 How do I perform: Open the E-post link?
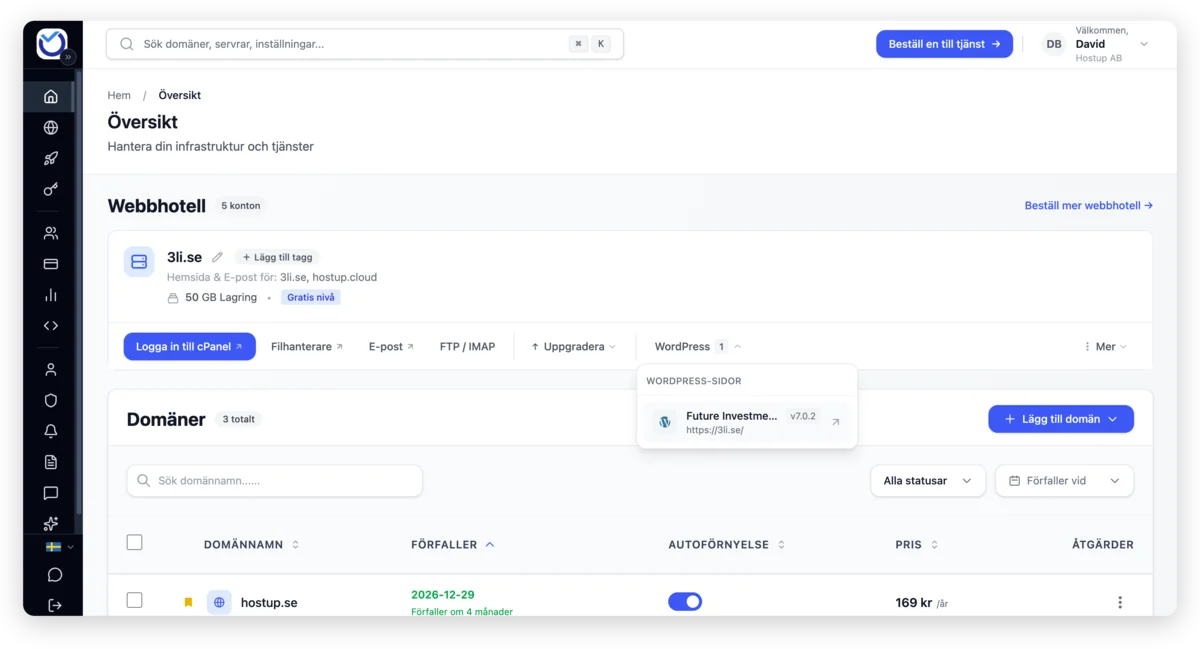tap(391, 346)
